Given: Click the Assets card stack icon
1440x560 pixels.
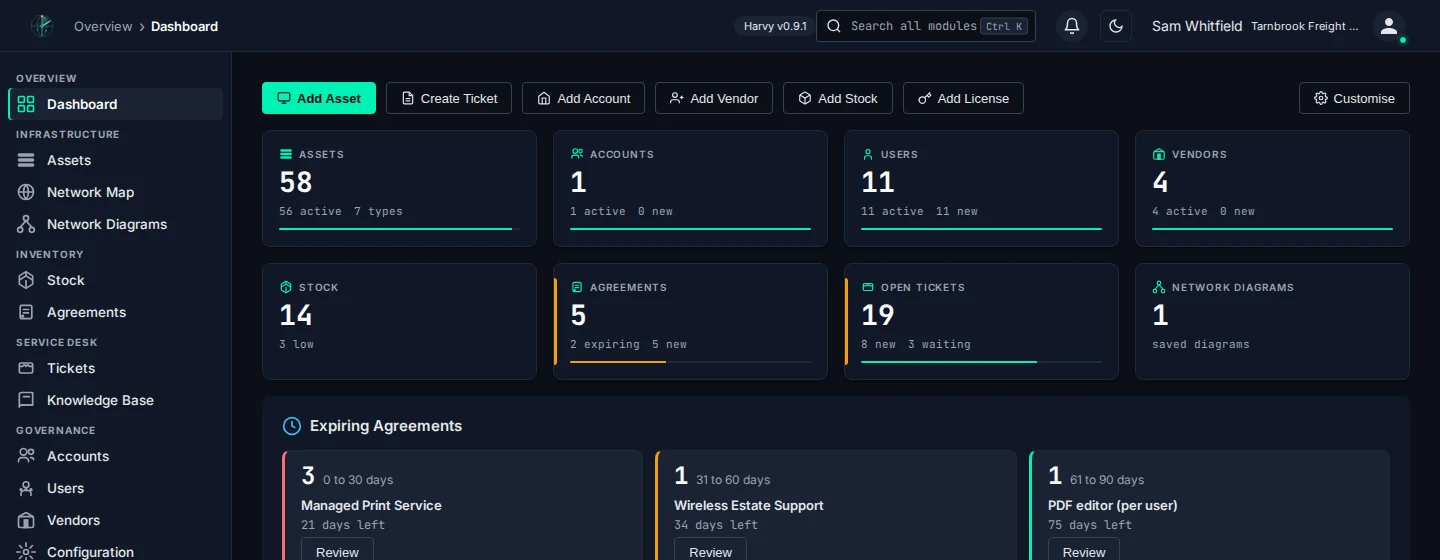Looking at the screenshot, I should (x=286, y=154).
